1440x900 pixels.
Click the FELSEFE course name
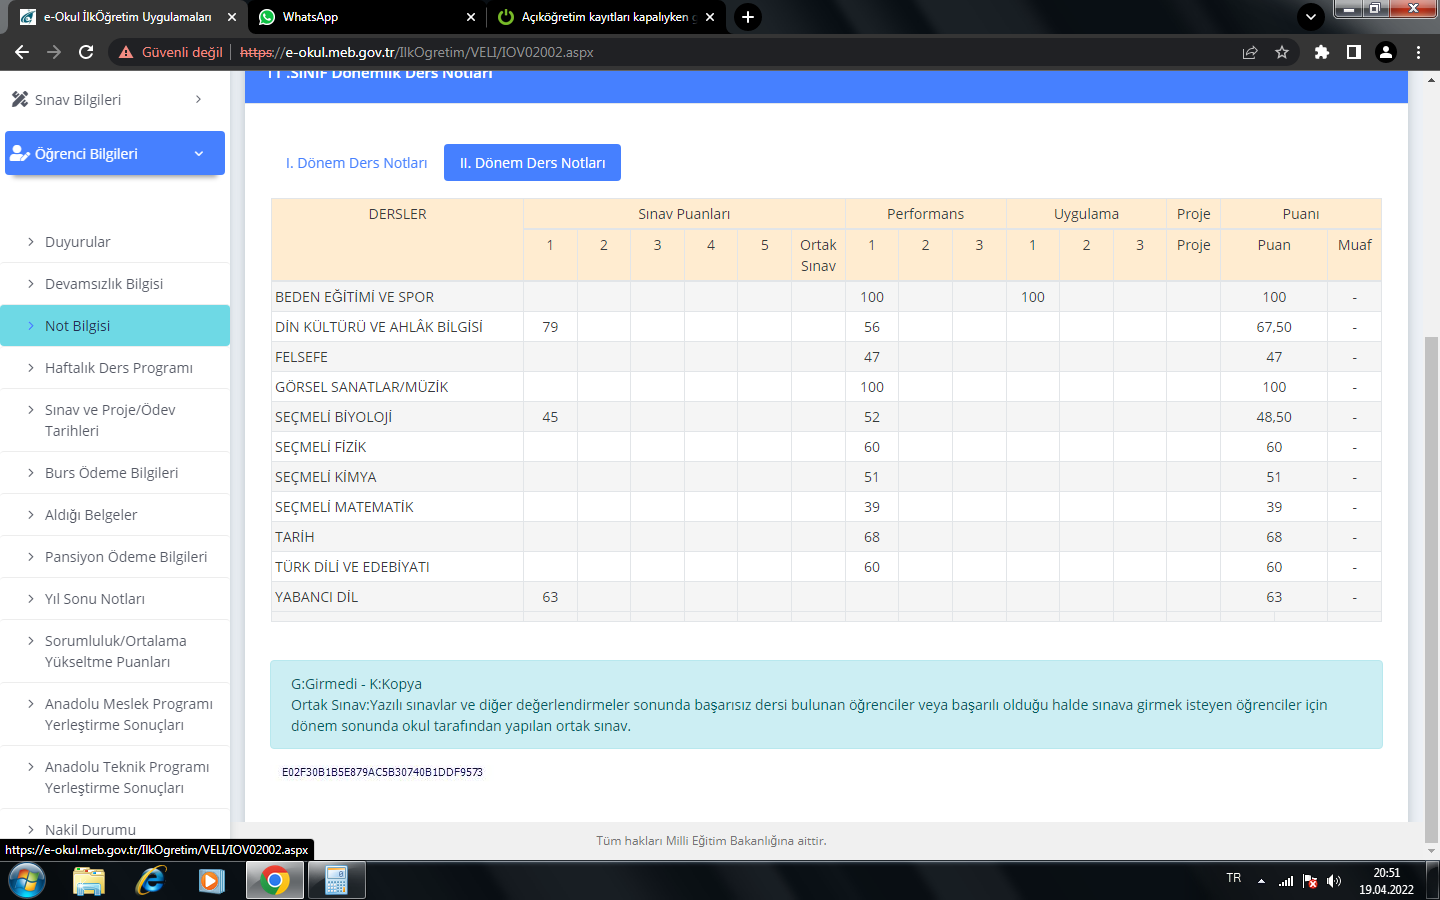[301, 357]
